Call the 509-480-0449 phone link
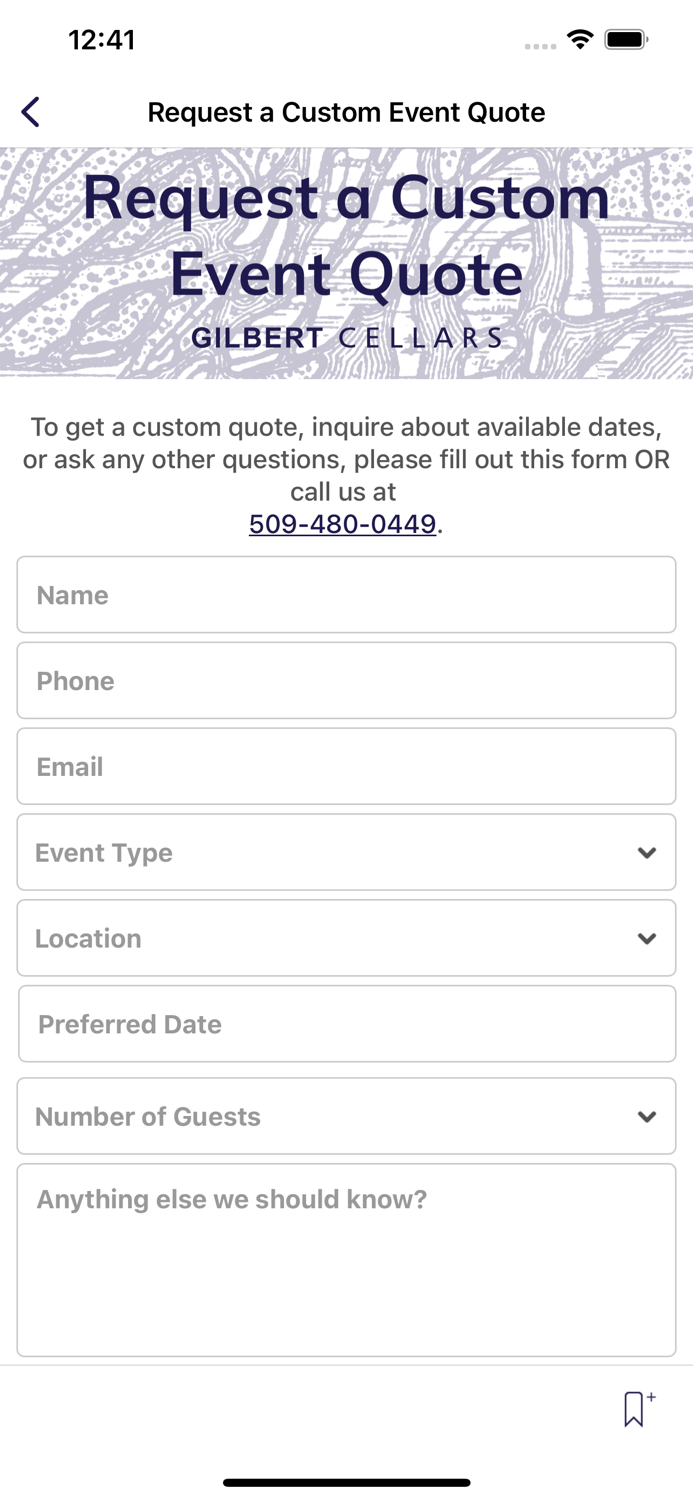Viewport: 693px width, 1500px height. pyautogui.click(x=342, y=524)
